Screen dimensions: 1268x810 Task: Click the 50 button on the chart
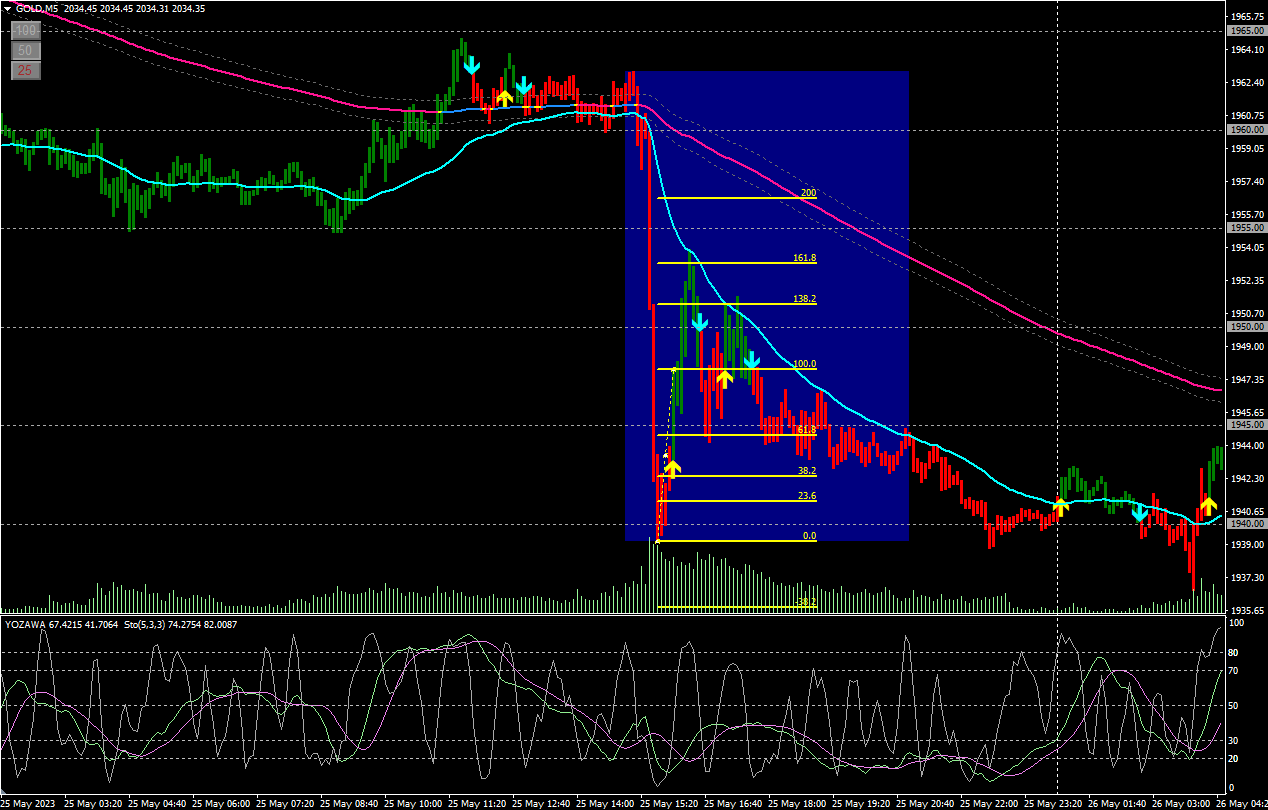(x=26, y=50)
